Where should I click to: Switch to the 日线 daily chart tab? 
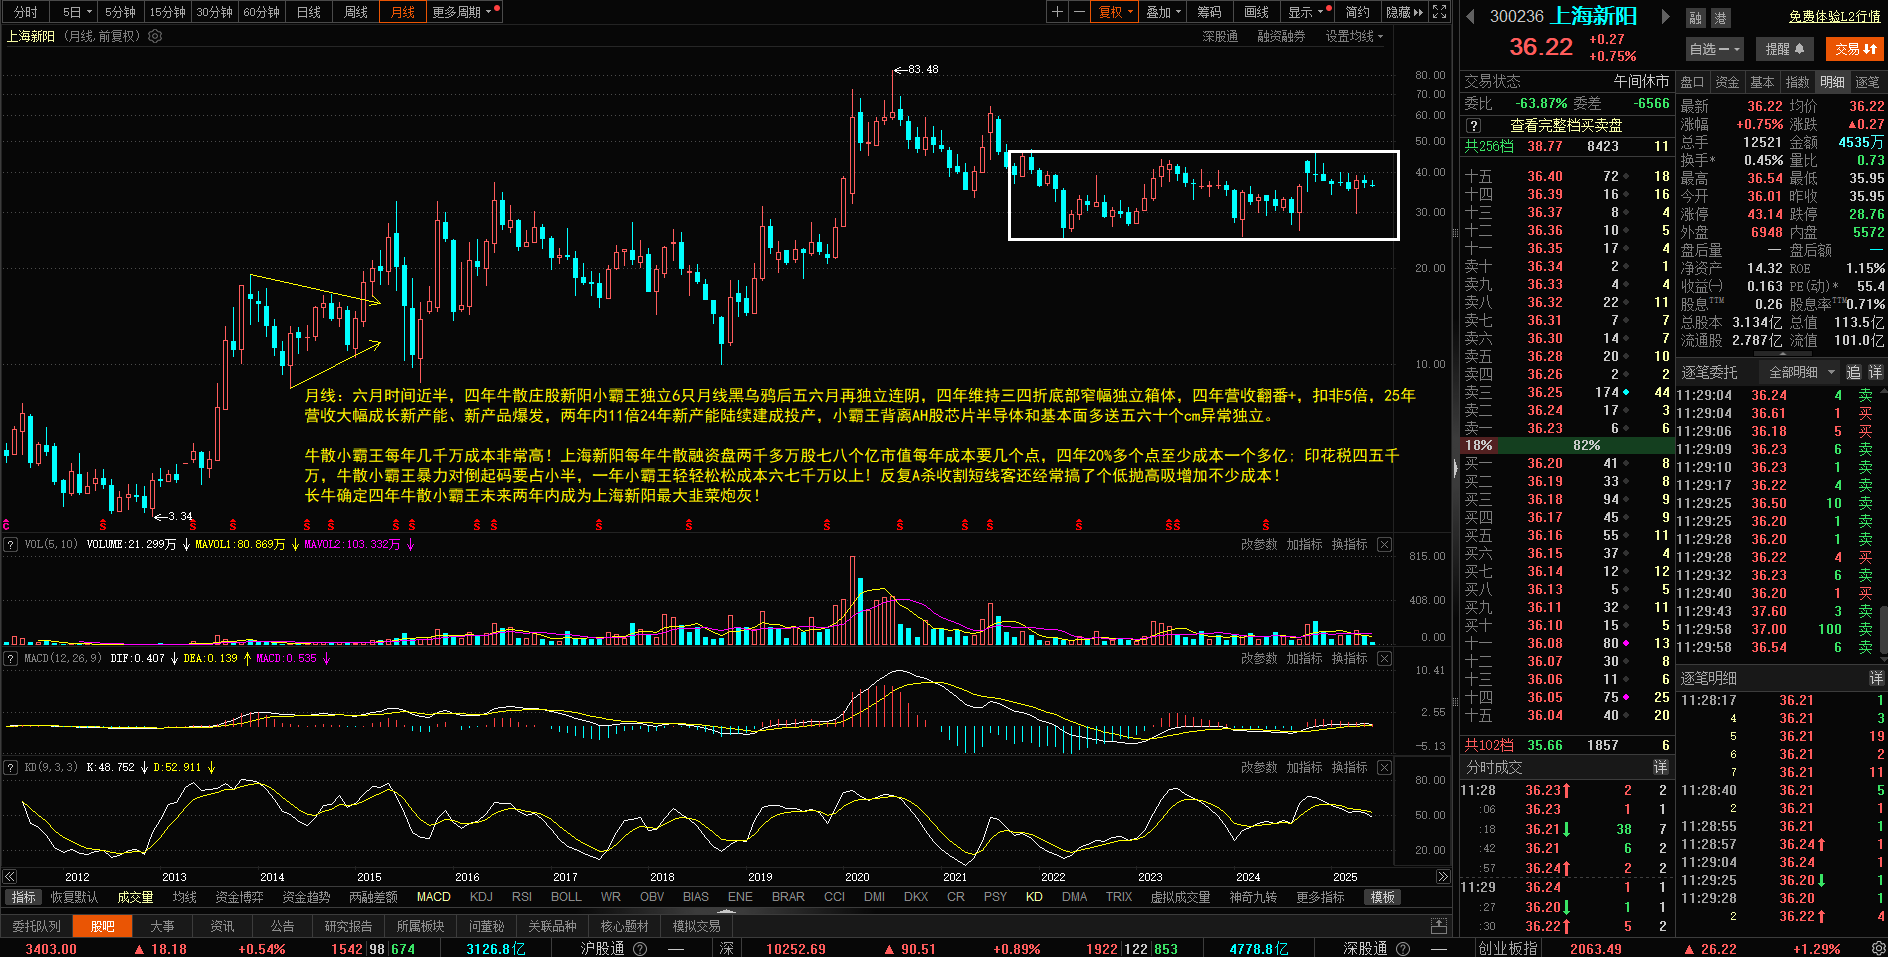pyautogui.click(x=309, y=12)
